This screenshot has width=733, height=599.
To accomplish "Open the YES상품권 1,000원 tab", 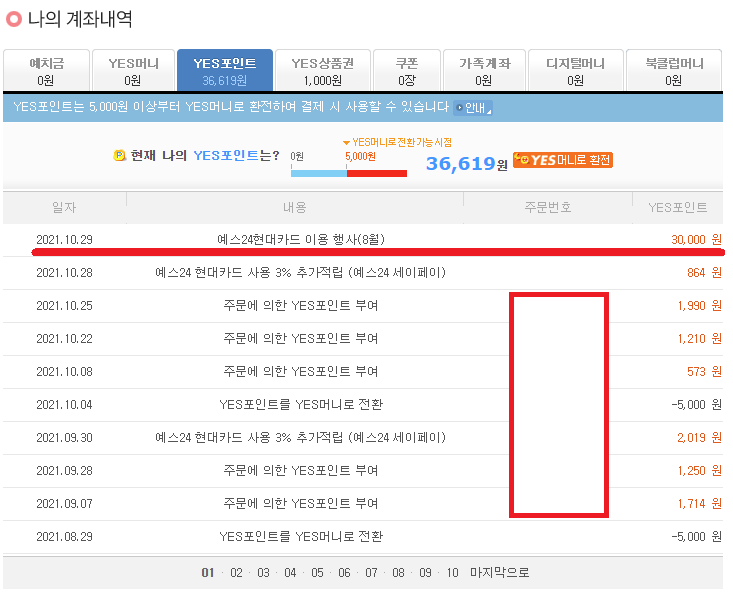I will 323,71.
